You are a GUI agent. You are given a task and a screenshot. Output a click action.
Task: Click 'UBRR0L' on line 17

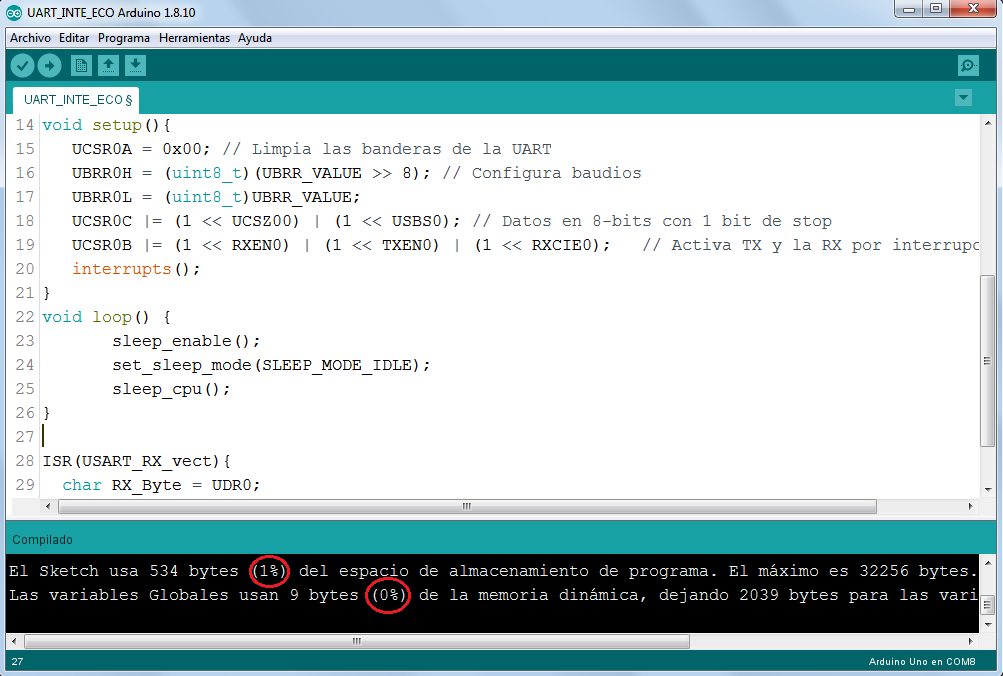coord(102,197)
